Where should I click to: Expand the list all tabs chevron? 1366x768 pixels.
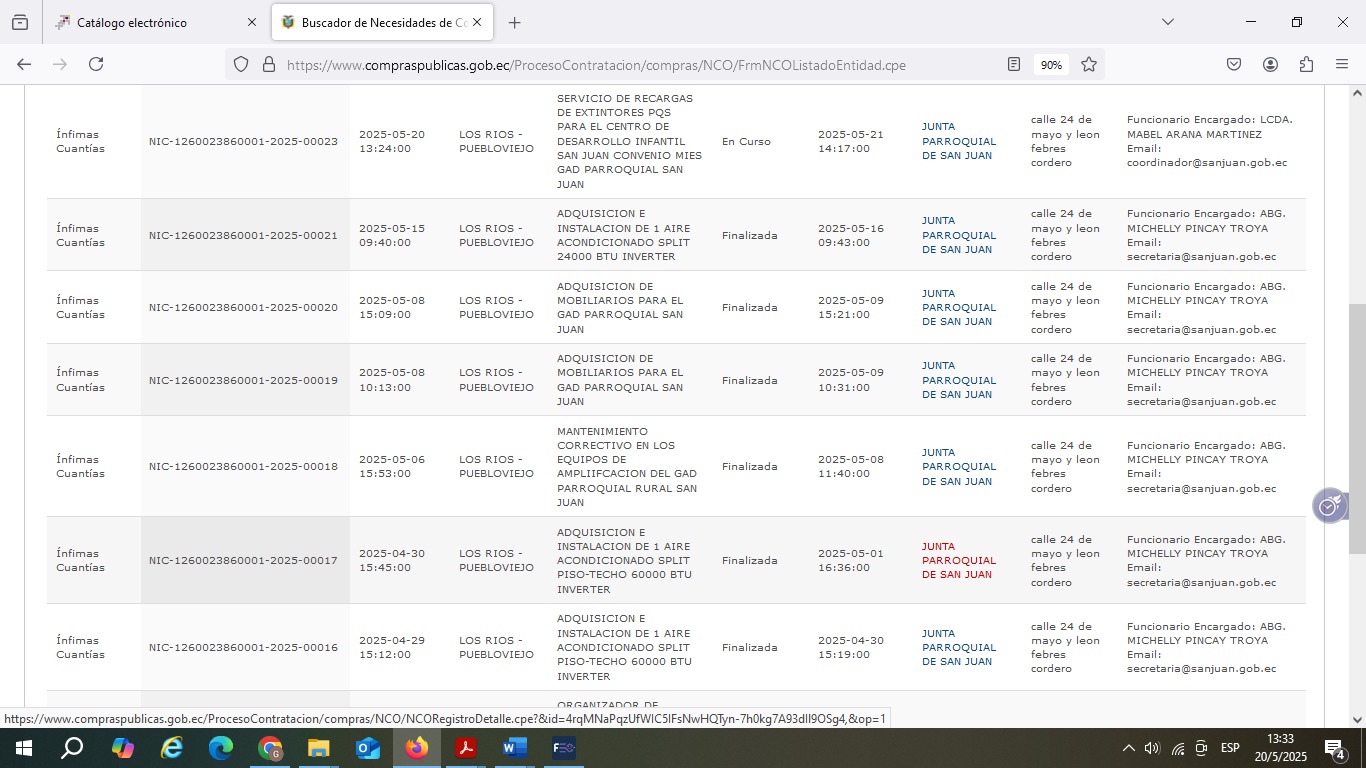pos(1167,22)
